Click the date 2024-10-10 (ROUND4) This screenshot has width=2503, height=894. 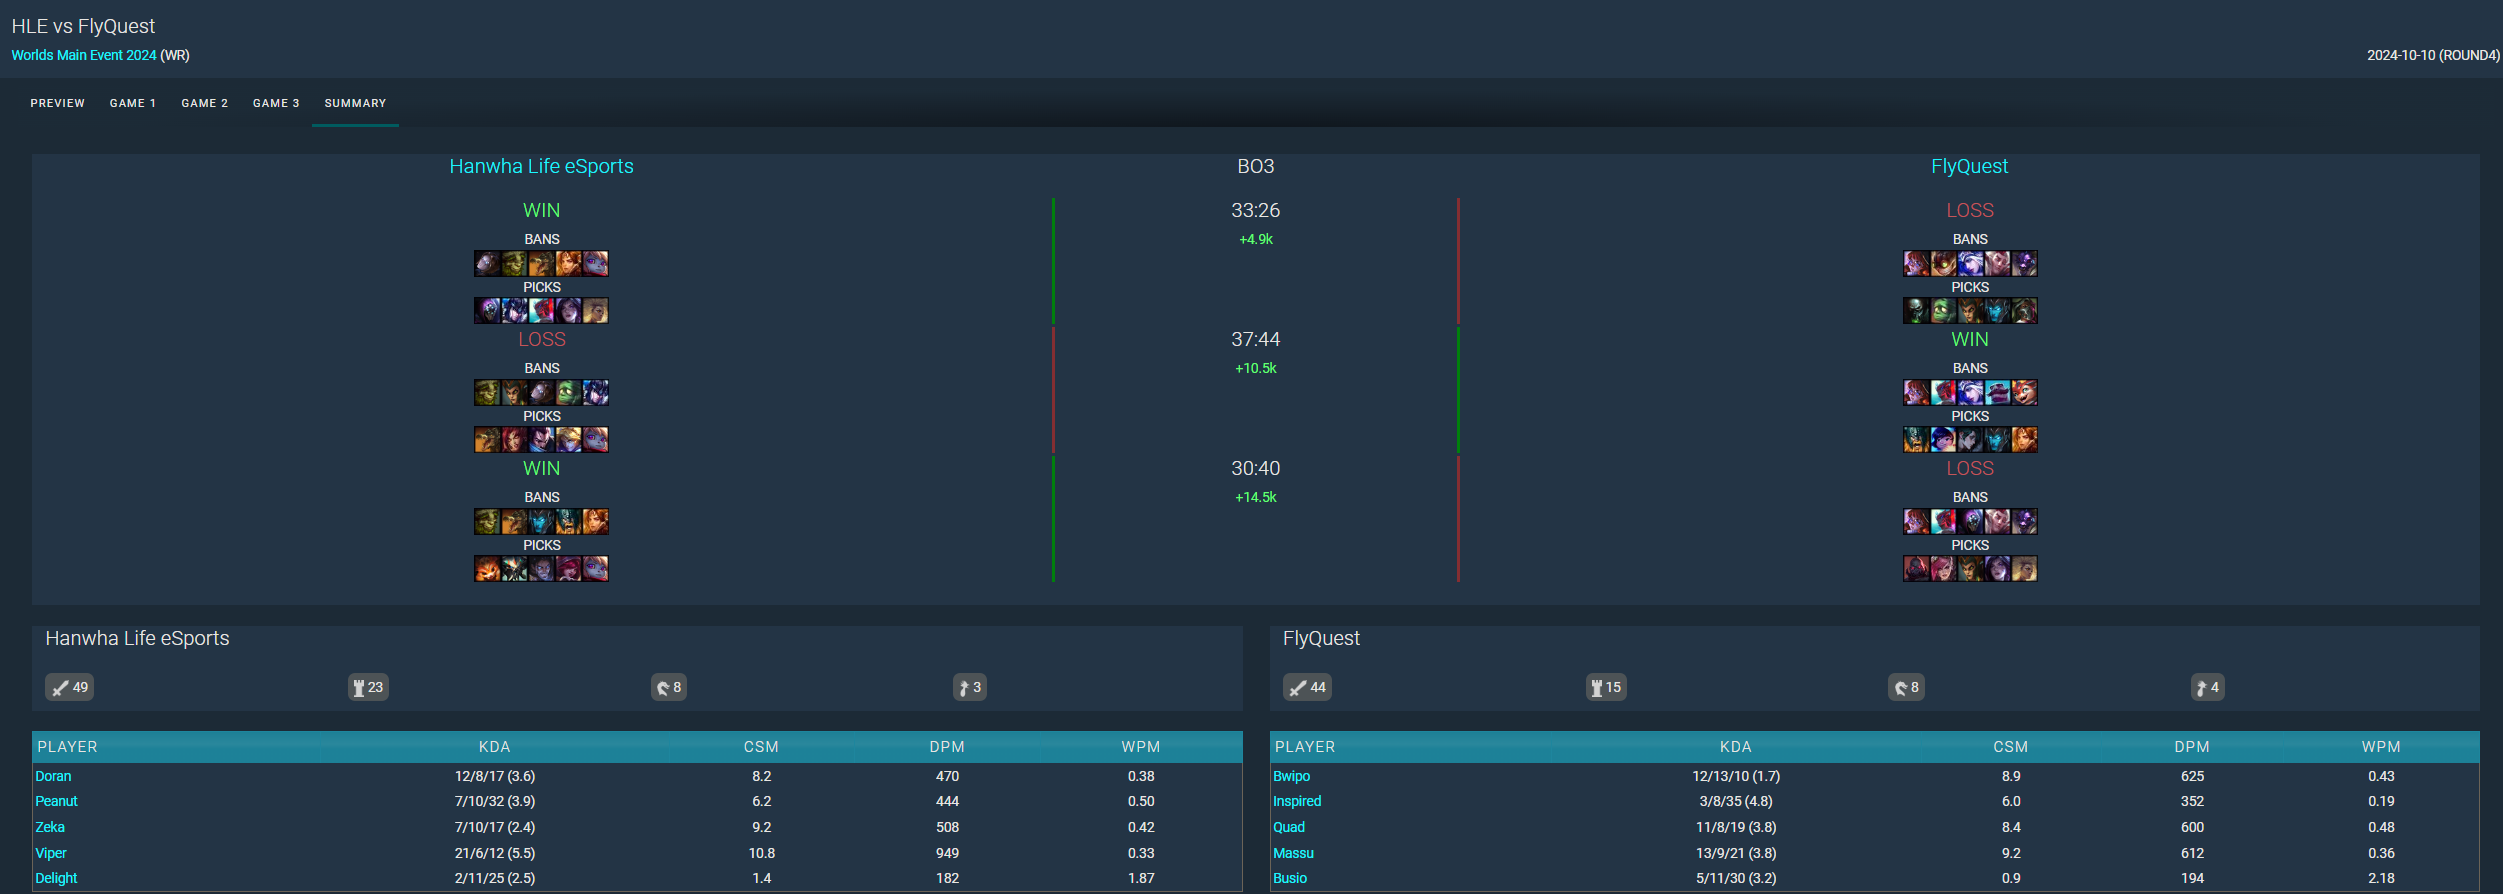(x=2433, y=55)
